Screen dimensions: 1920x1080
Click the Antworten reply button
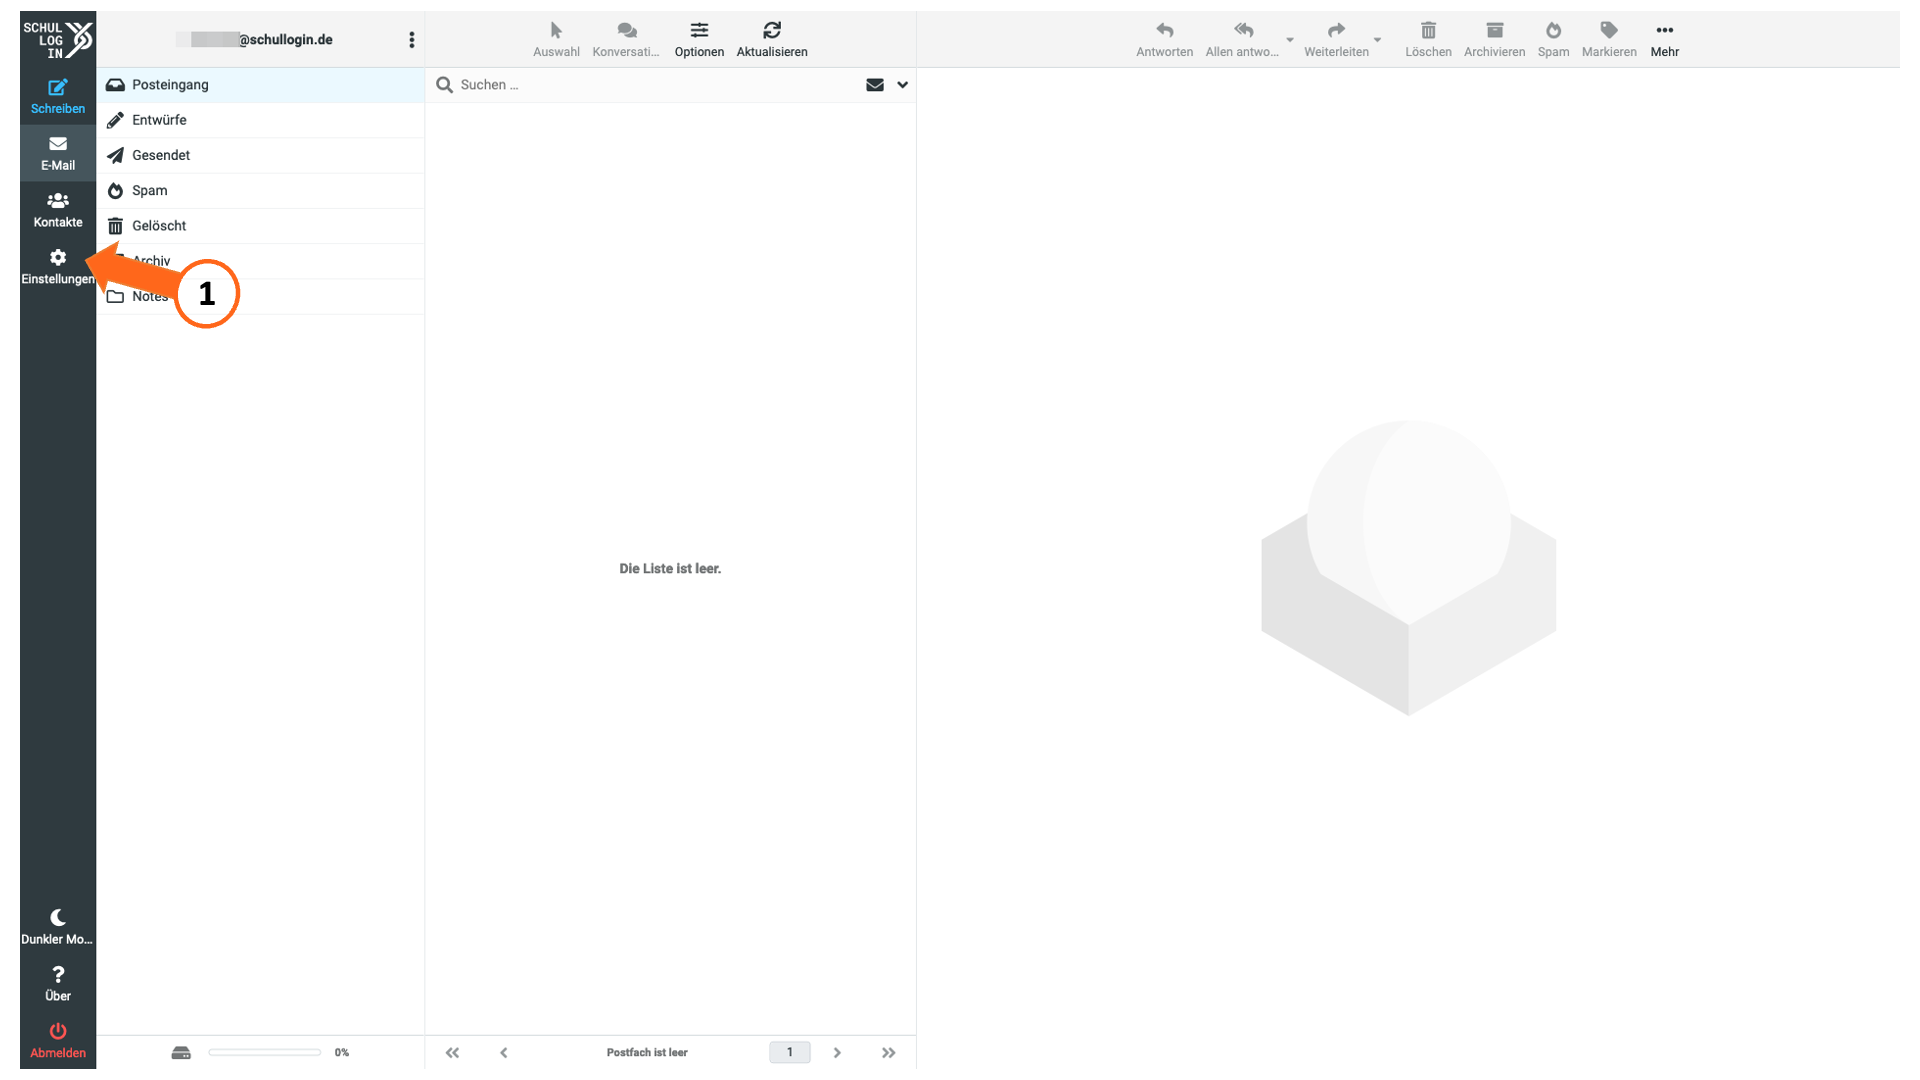point(1164,40)
